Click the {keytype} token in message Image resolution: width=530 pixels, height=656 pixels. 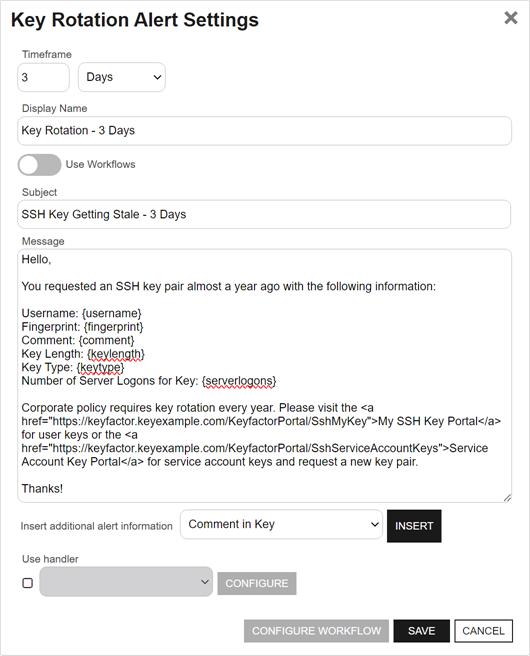pyautogui.click(x=100, y=367)
